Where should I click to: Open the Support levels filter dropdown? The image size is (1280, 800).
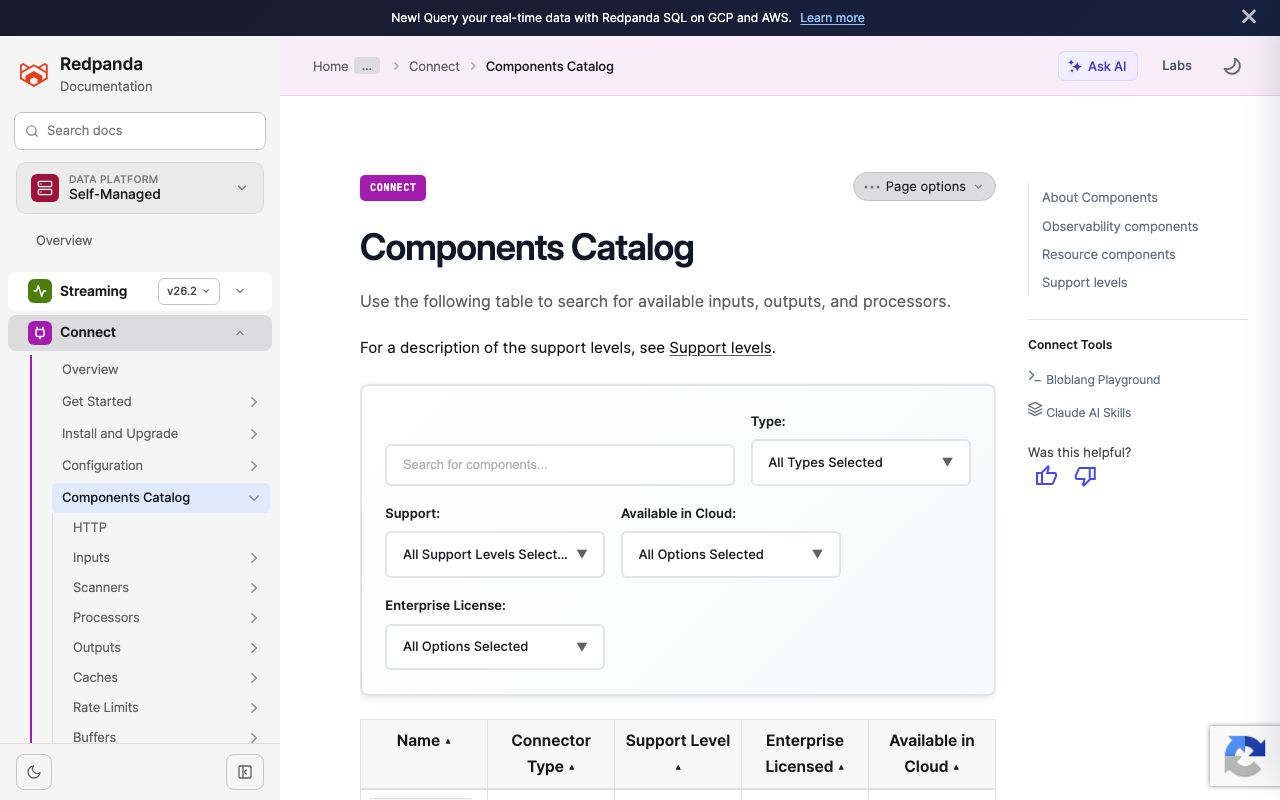pyautogui.click(x=495, y=555)
